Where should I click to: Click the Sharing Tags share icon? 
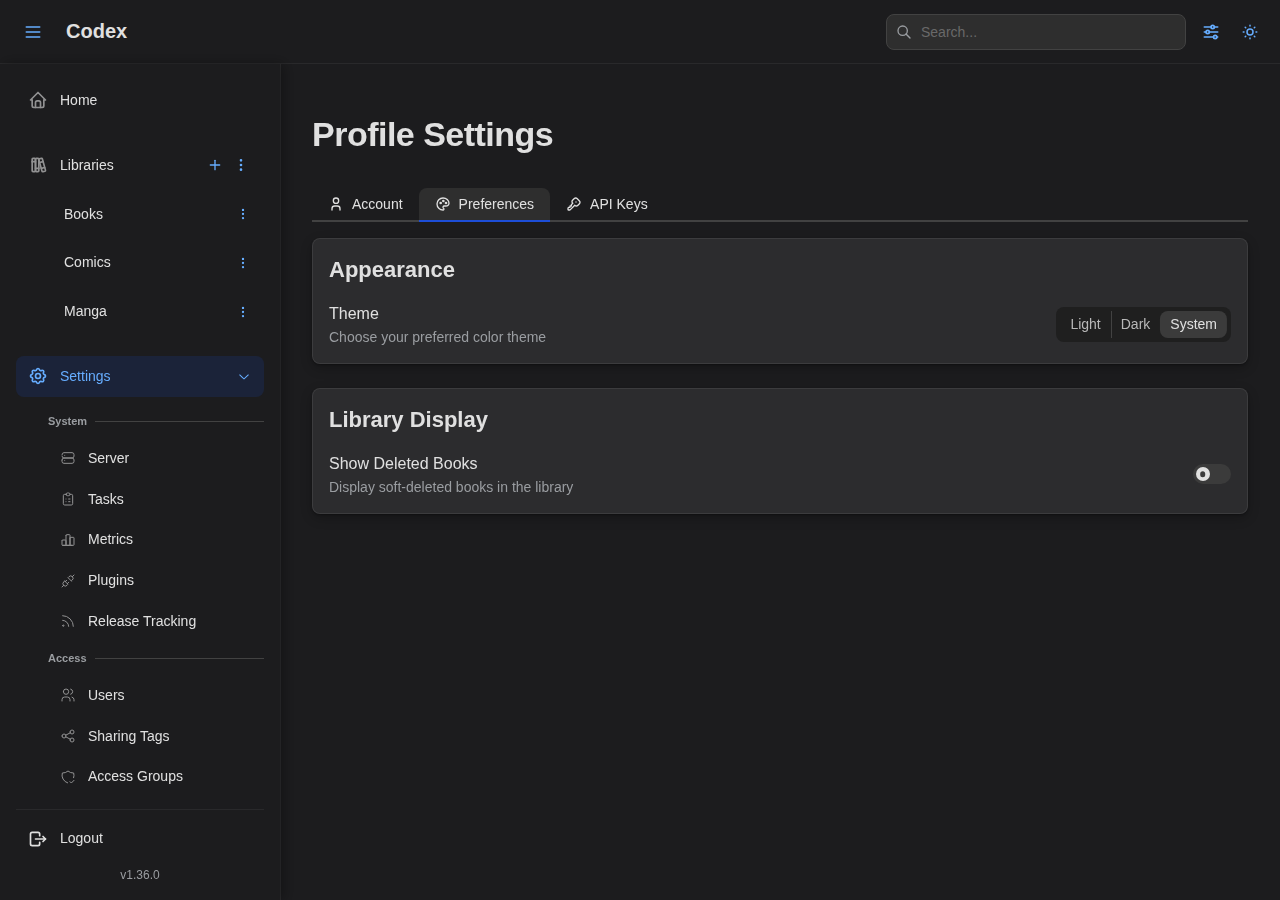coord(68,736)
